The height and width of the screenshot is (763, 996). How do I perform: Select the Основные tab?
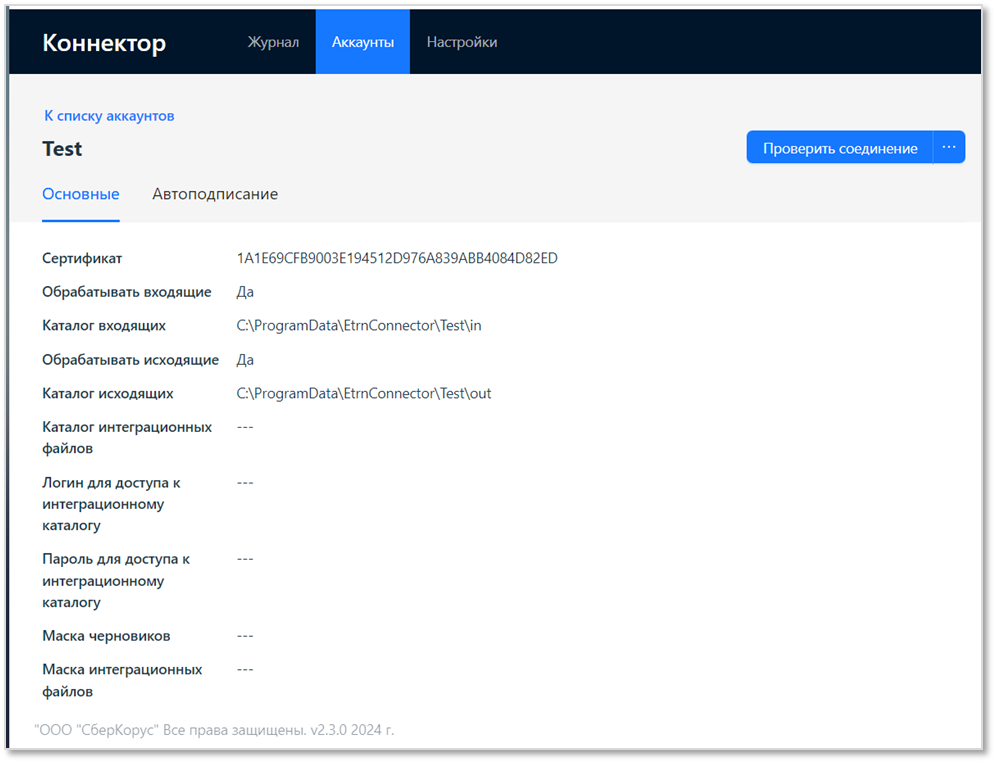(x=81, y=194)
